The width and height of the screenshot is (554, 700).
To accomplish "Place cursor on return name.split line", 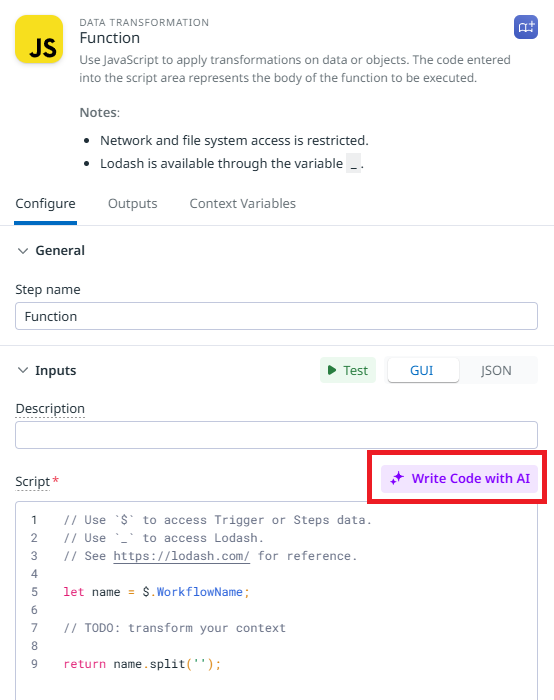I will [142, 664].
